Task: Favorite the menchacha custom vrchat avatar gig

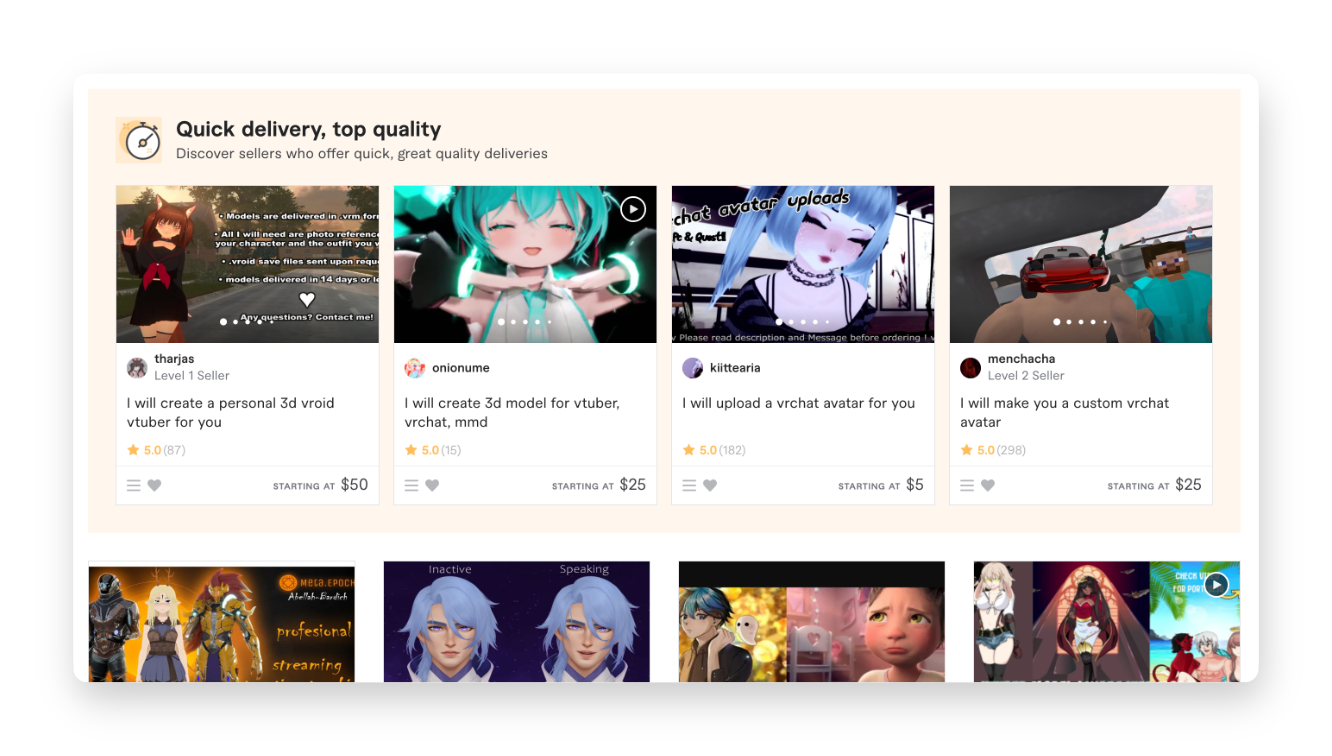Action: [x=988, y=486]
